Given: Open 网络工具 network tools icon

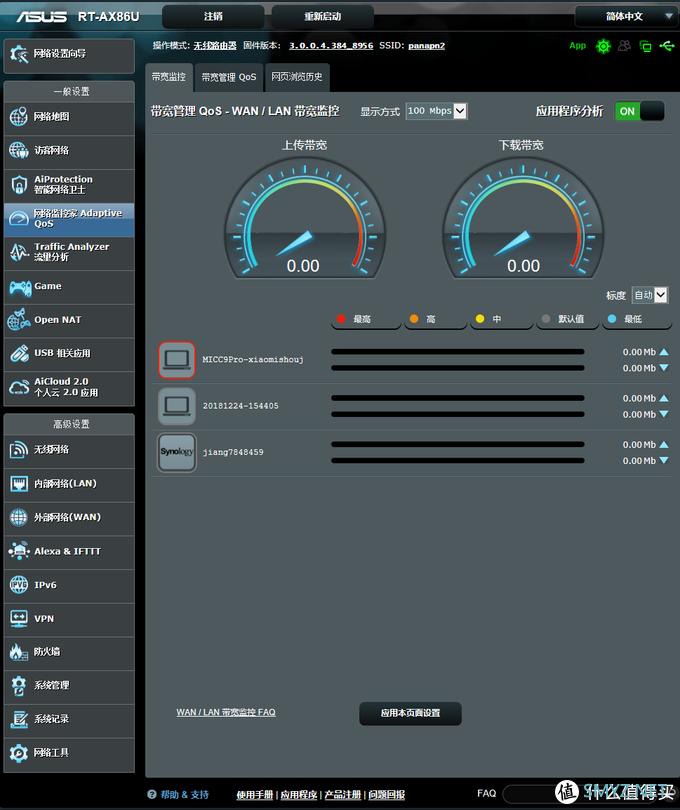Looking at the screenshot, I should [x=19, y=753].
